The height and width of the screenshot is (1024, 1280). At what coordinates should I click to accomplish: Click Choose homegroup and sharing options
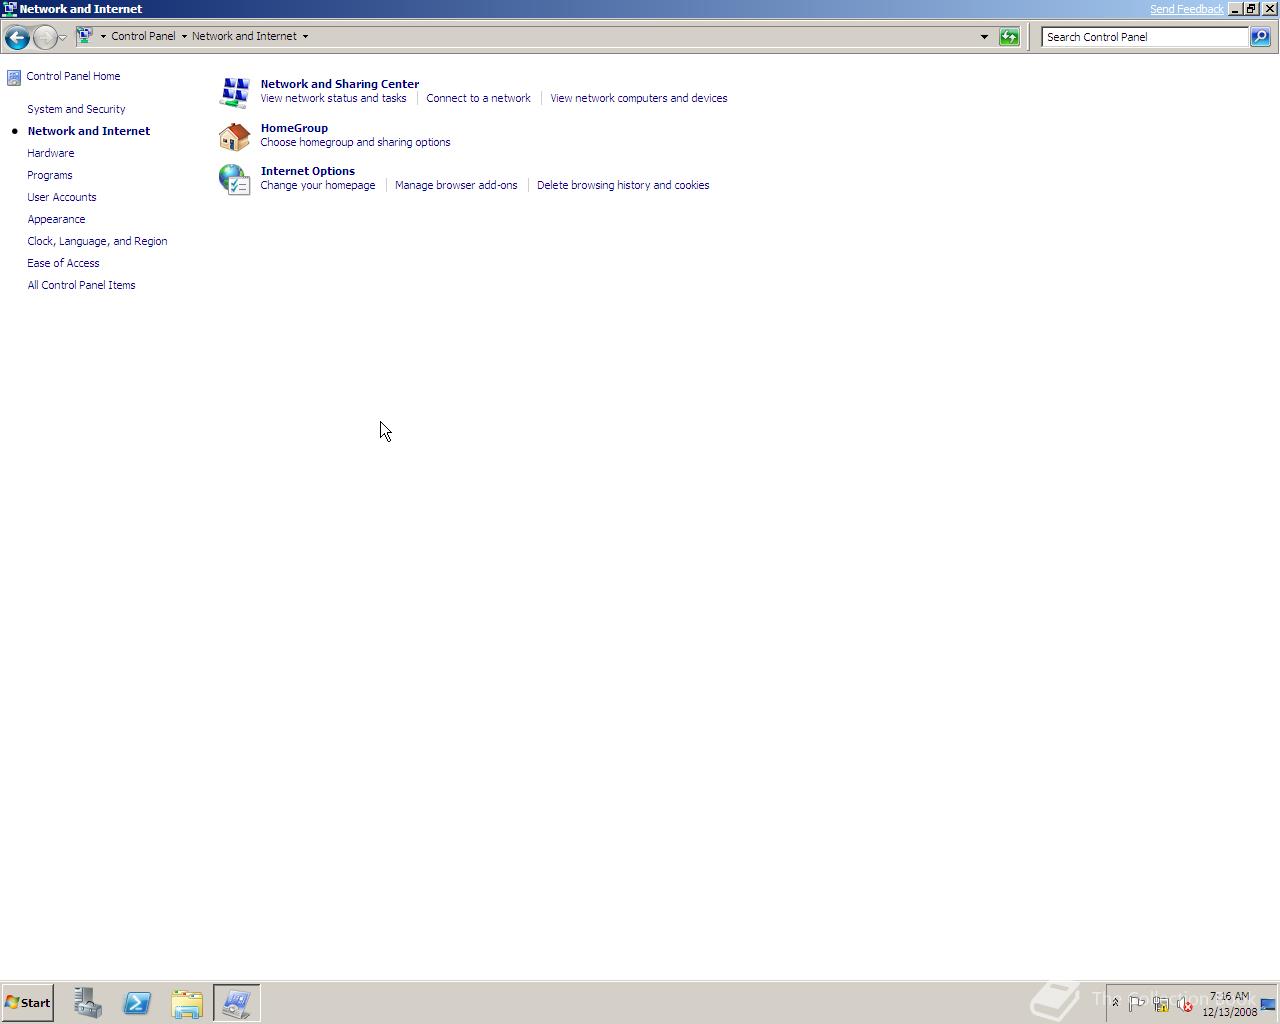click(355, 142)
